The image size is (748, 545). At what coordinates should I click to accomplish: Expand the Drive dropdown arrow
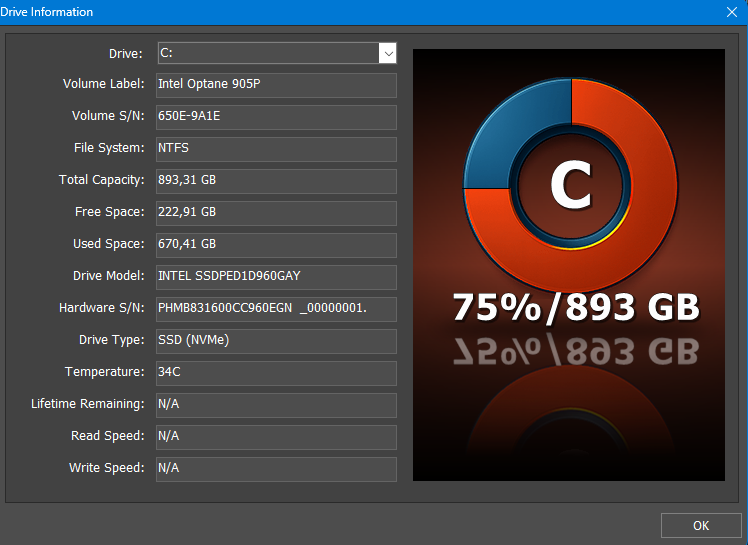pos(387,53)
